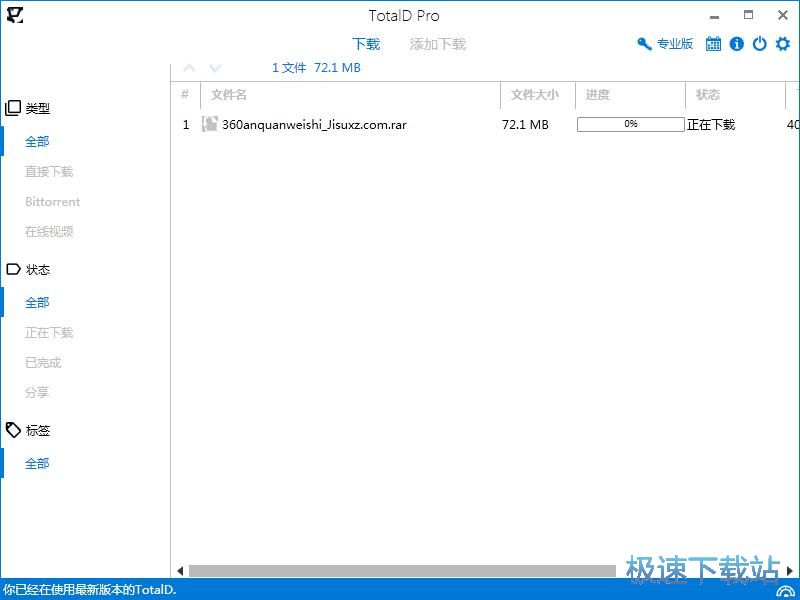Click the horizontal scrollbar thumb
Image resolution: width=800 pixels, height=600 pixels.
coord(402,570)
